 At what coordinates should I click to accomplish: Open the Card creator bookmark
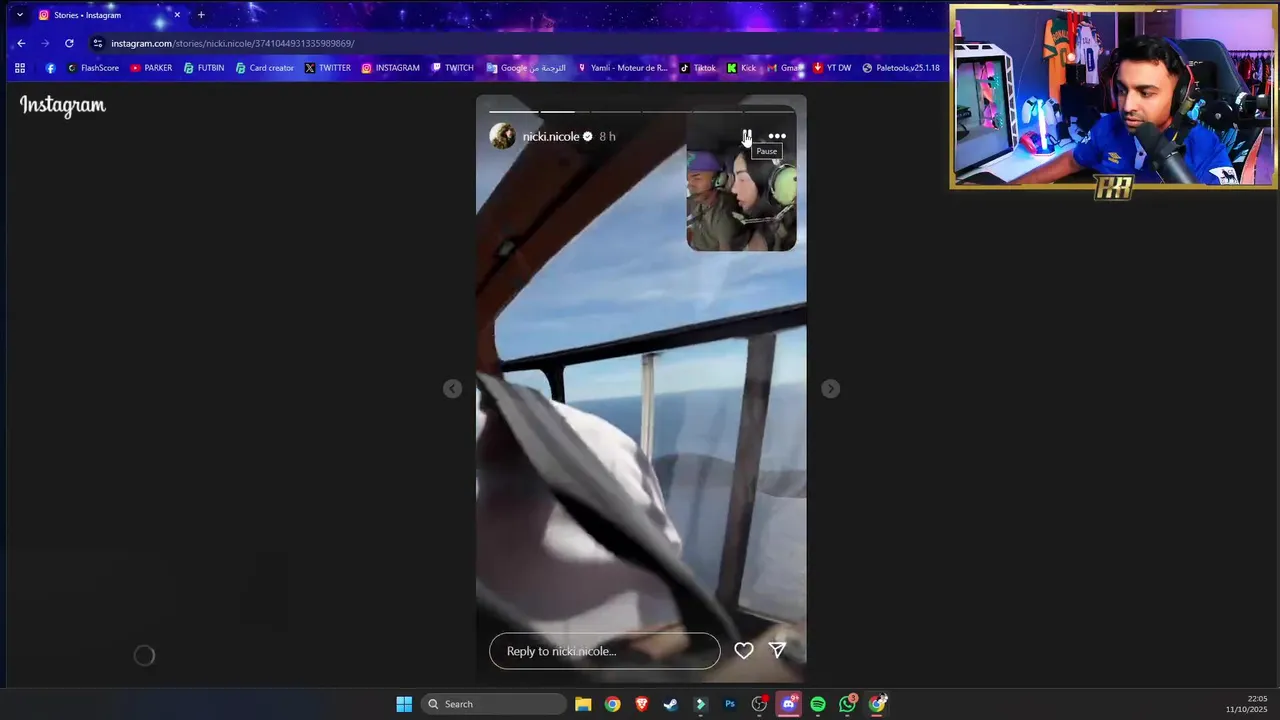pyautogui.click(x=264, y=68)
